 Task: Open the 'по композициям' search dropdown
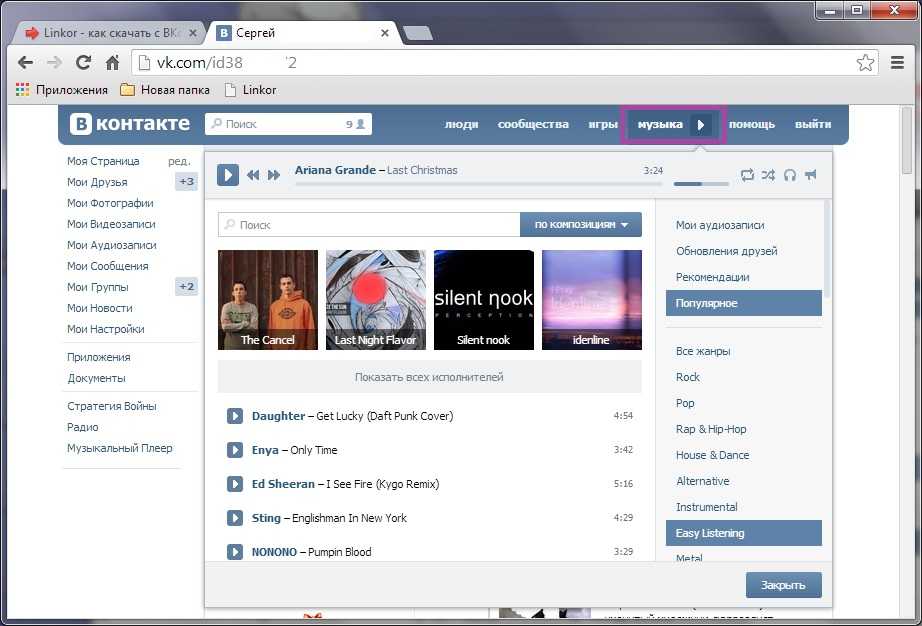click(581, 225)
